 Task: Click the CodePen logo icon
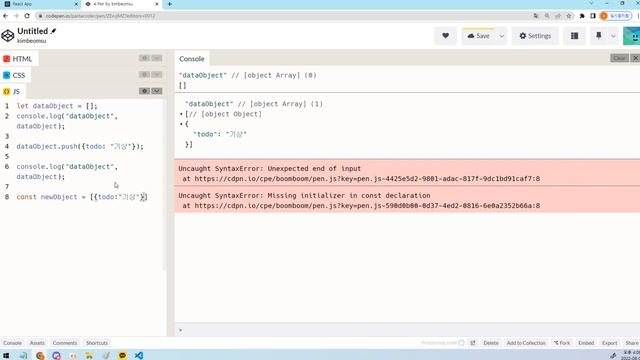point(7,36)
